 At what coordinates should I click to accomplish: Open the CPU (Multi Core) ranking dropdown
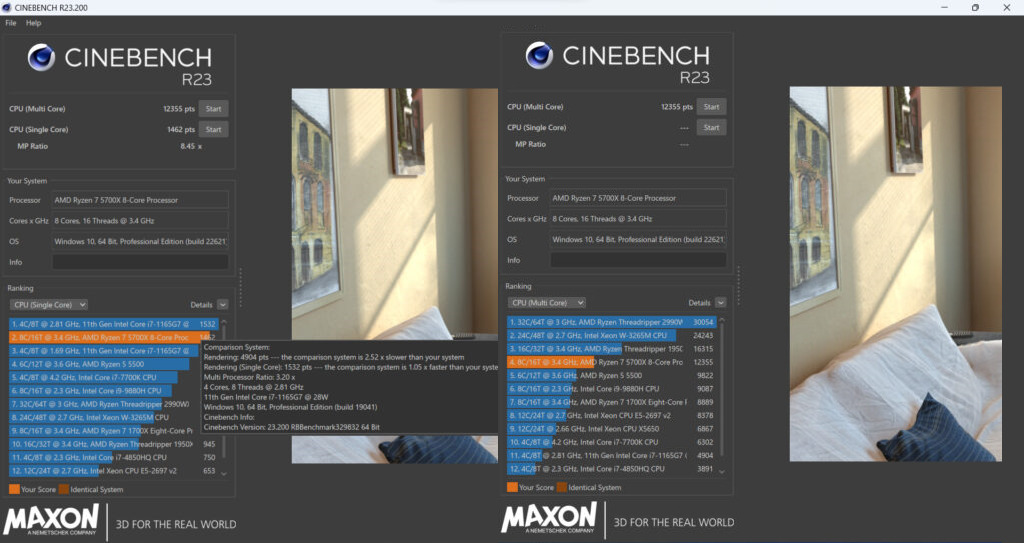[547, 303]
